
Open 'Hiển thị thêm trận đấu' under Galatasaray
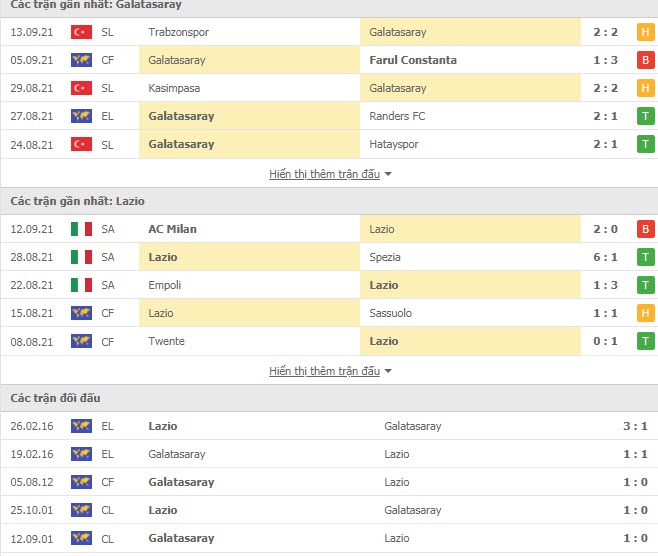pos(324,174)
